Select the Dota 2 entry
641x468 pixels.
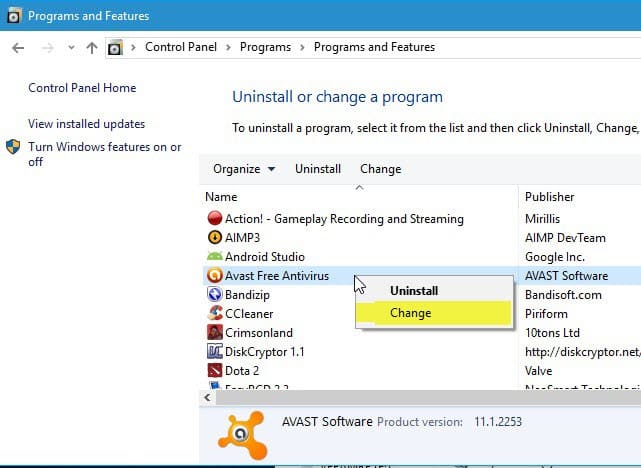pyautogui.click(x=242, y=371)
